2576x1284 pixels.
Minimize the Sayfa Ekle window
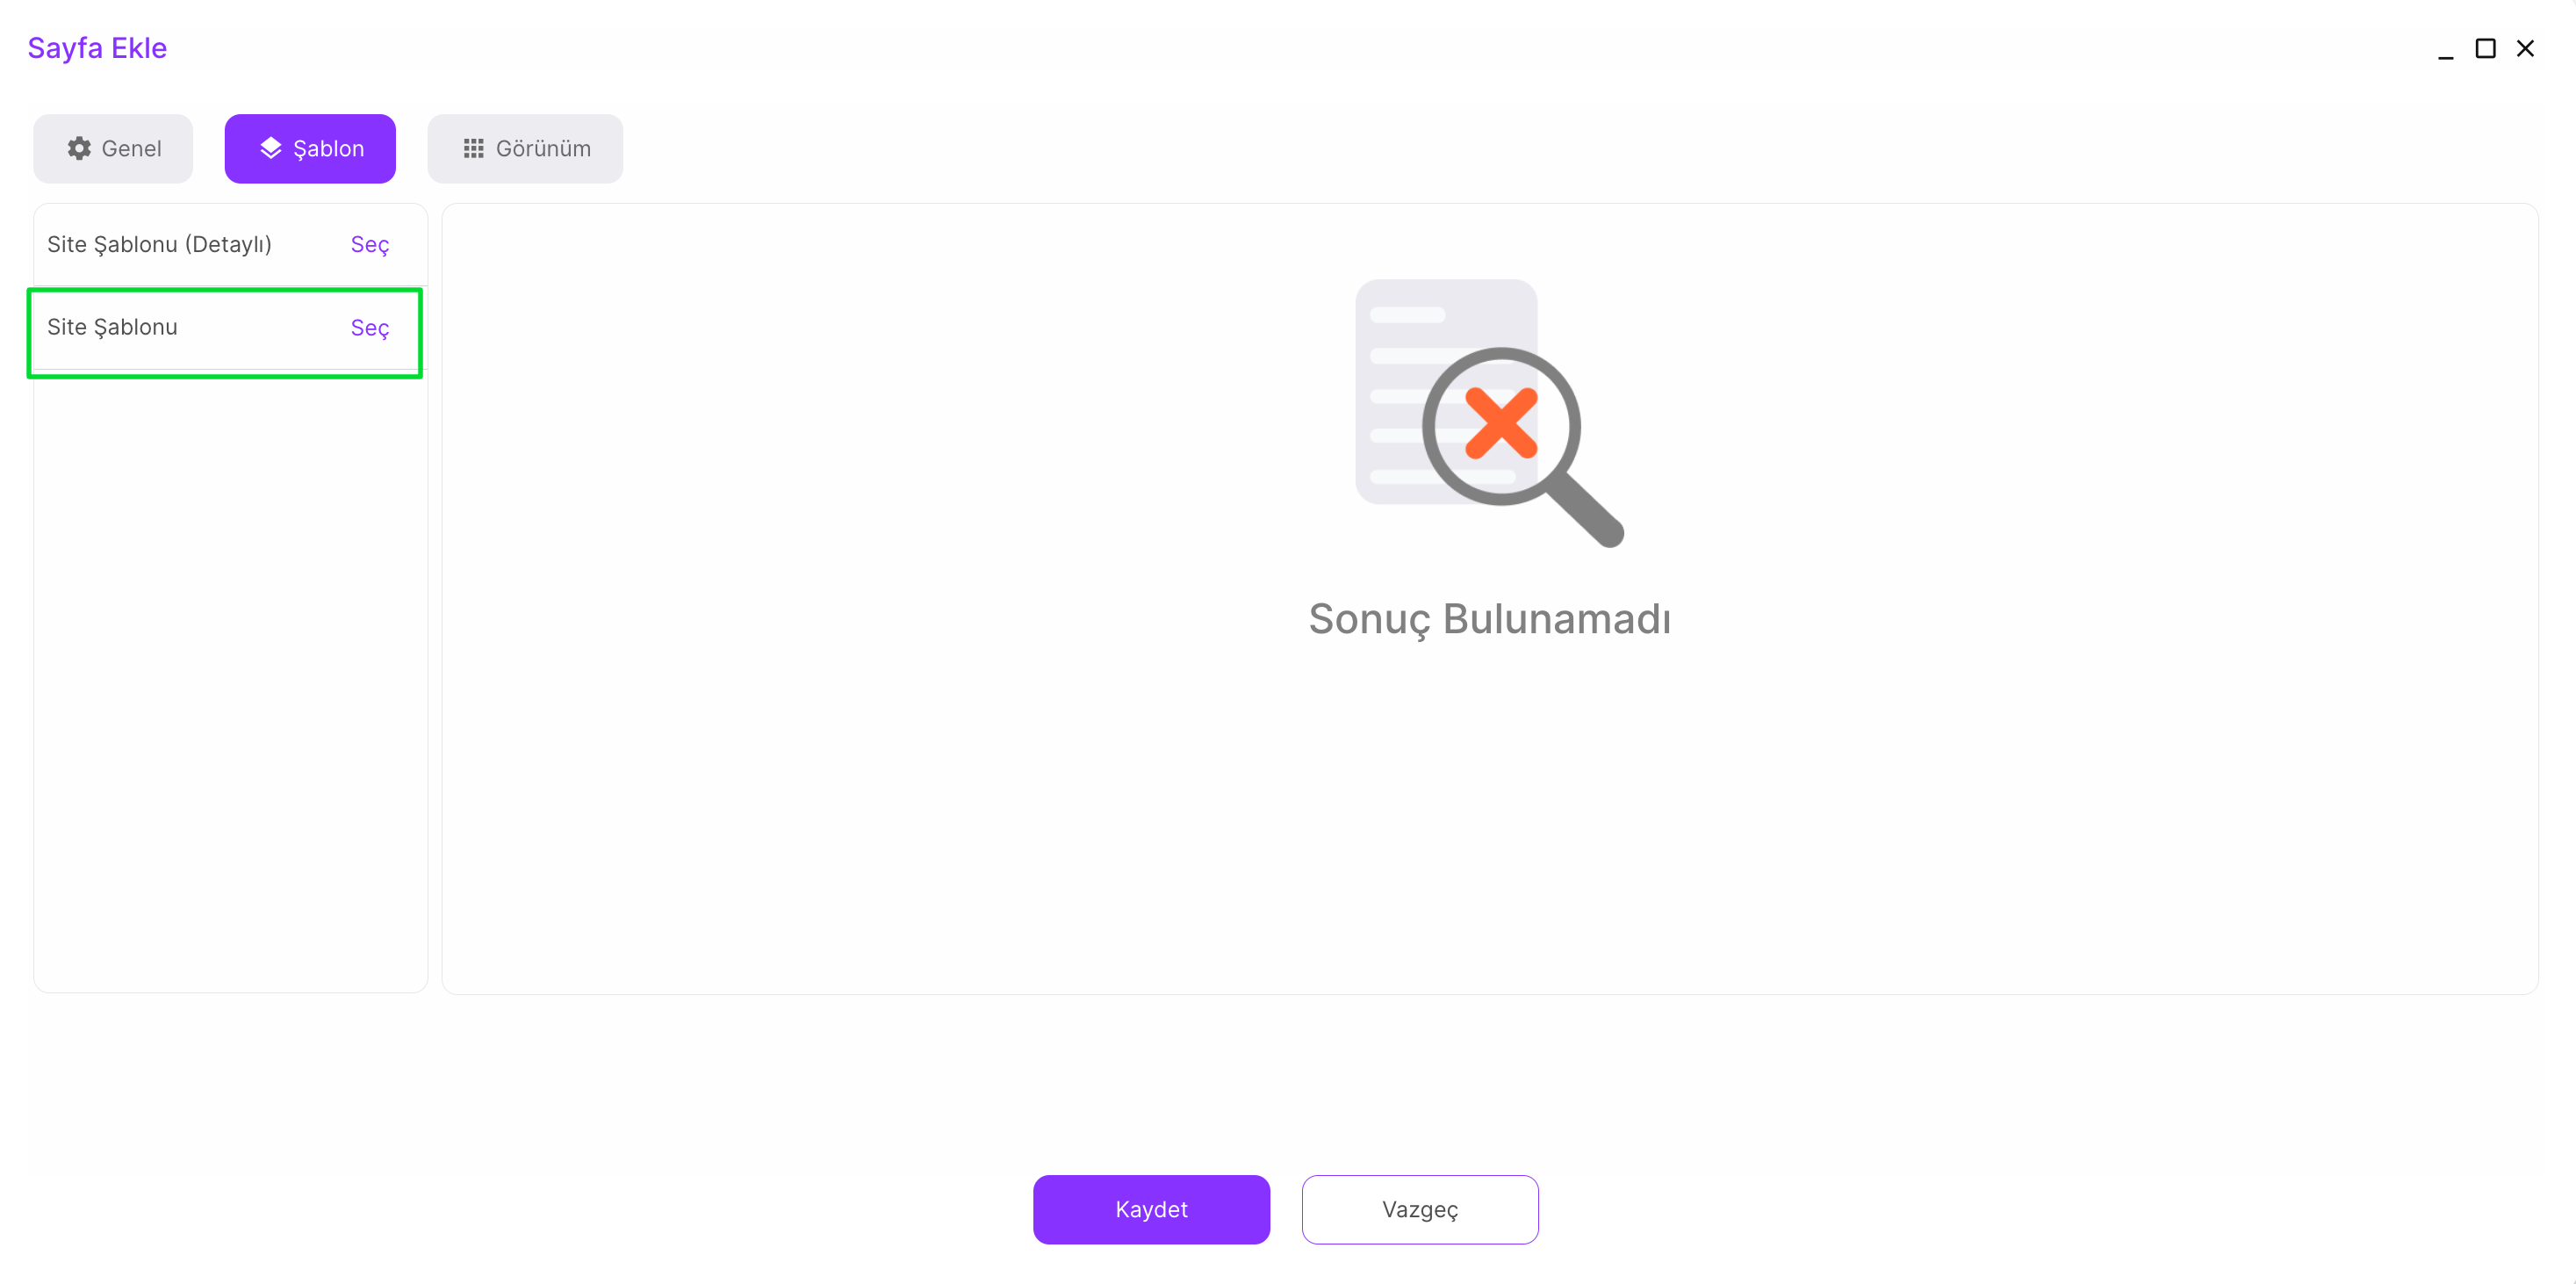point(2445,50)
